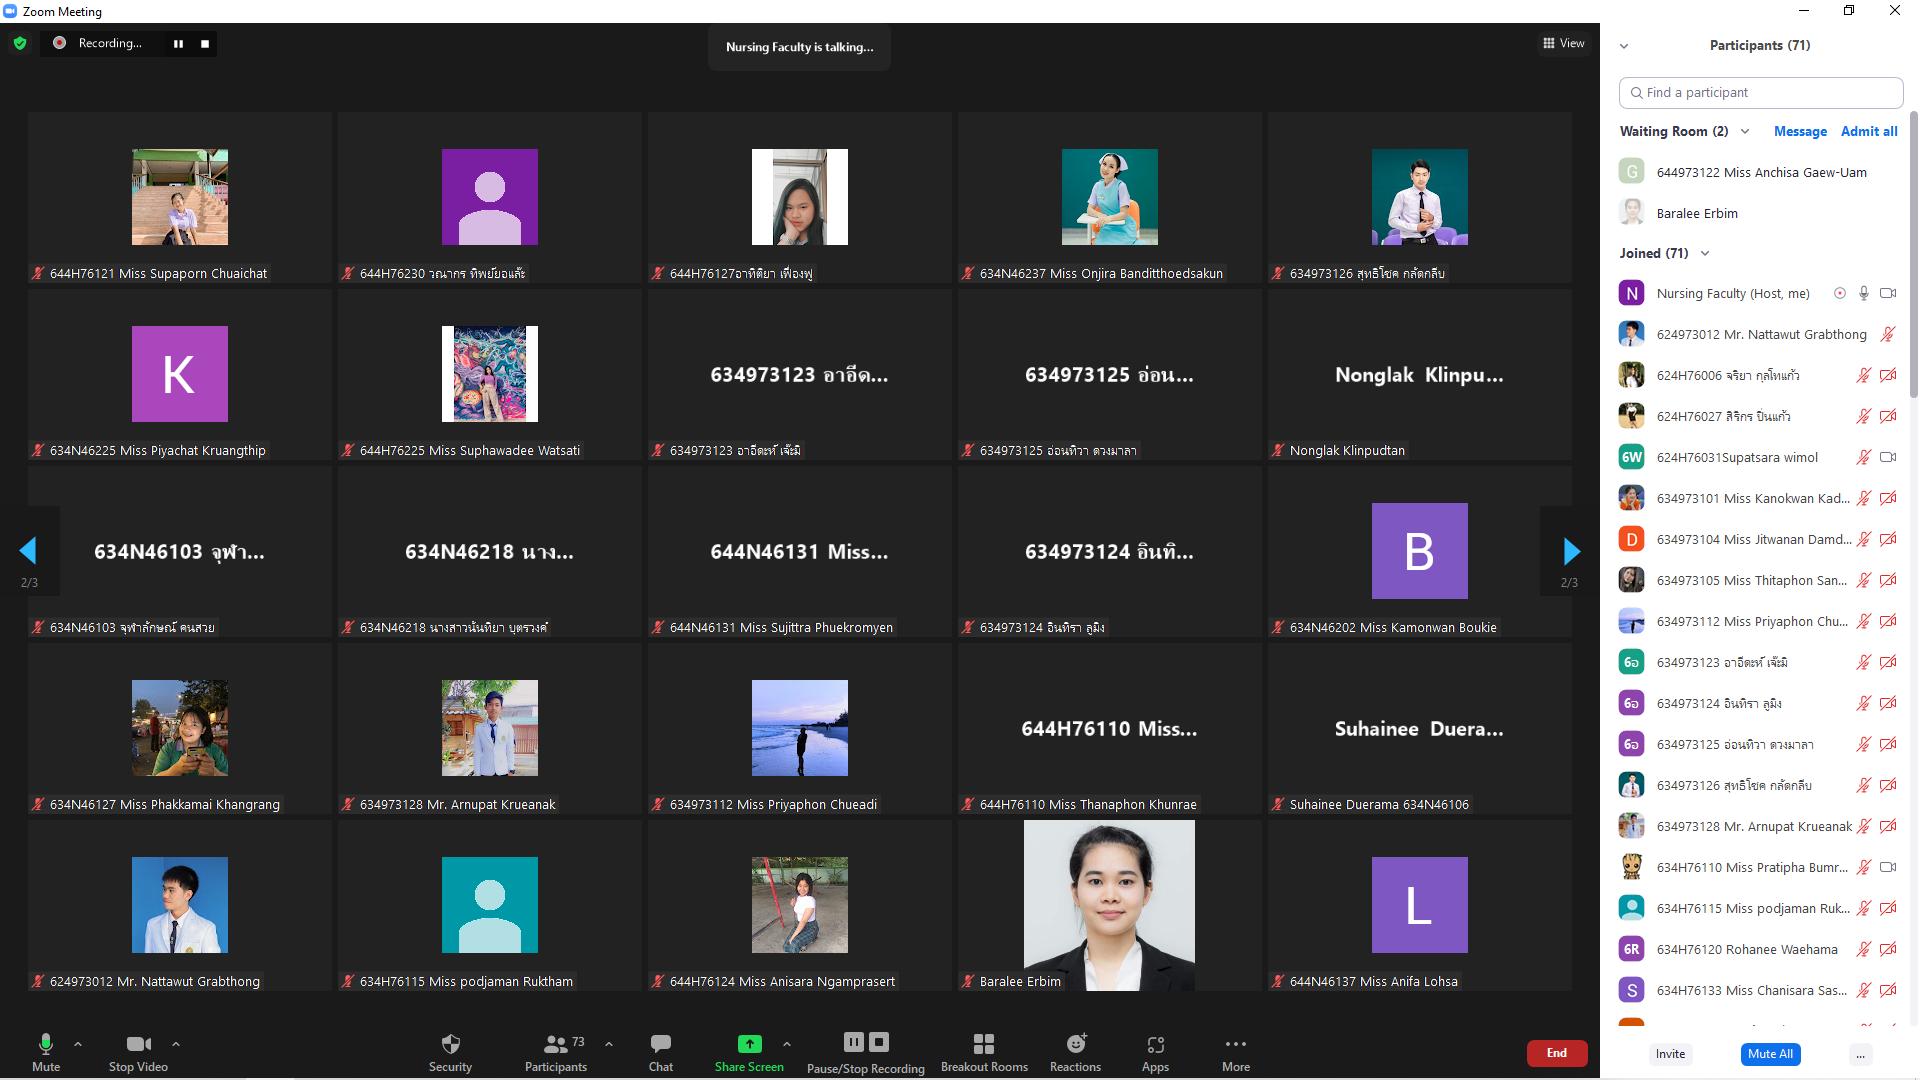Open the Chat panel
1920x1080 pixels.
(660, 1045)
